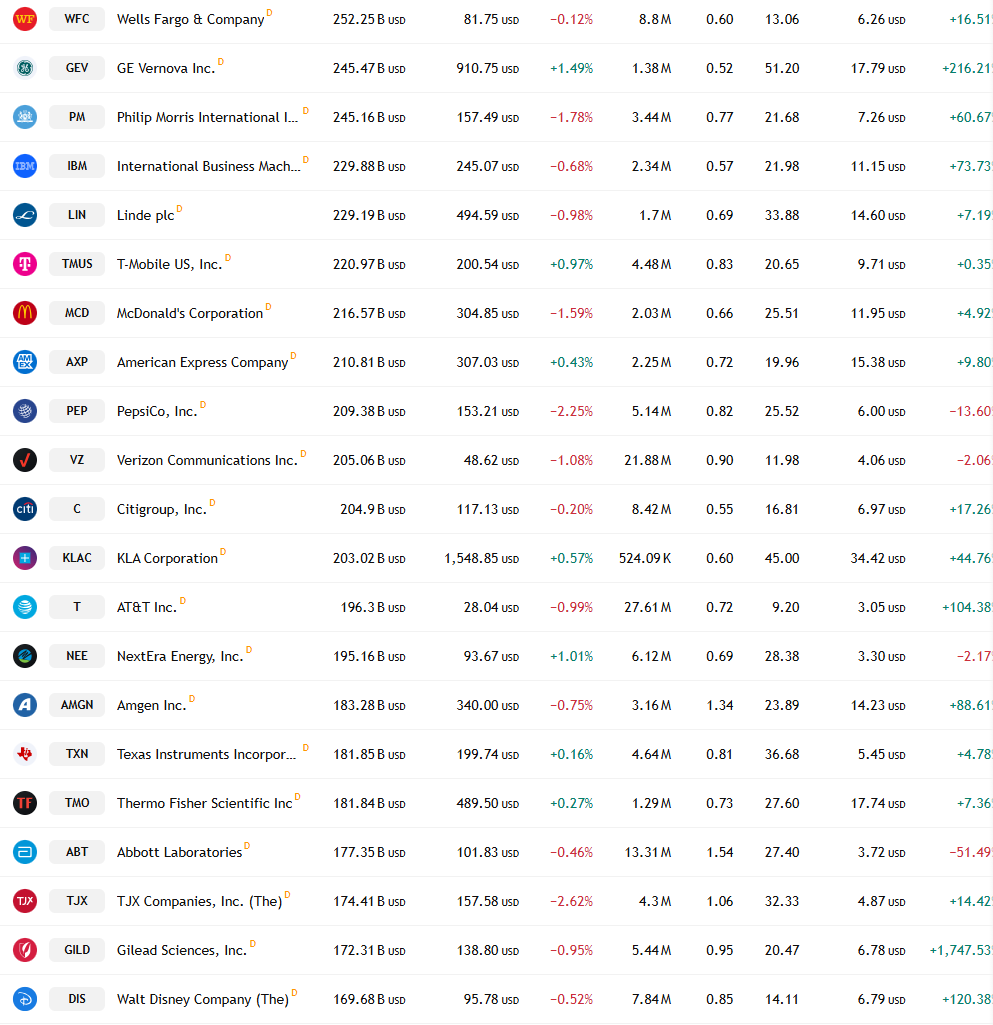
Task: Open the WFC ticker badge
Action: pos(76,19)
